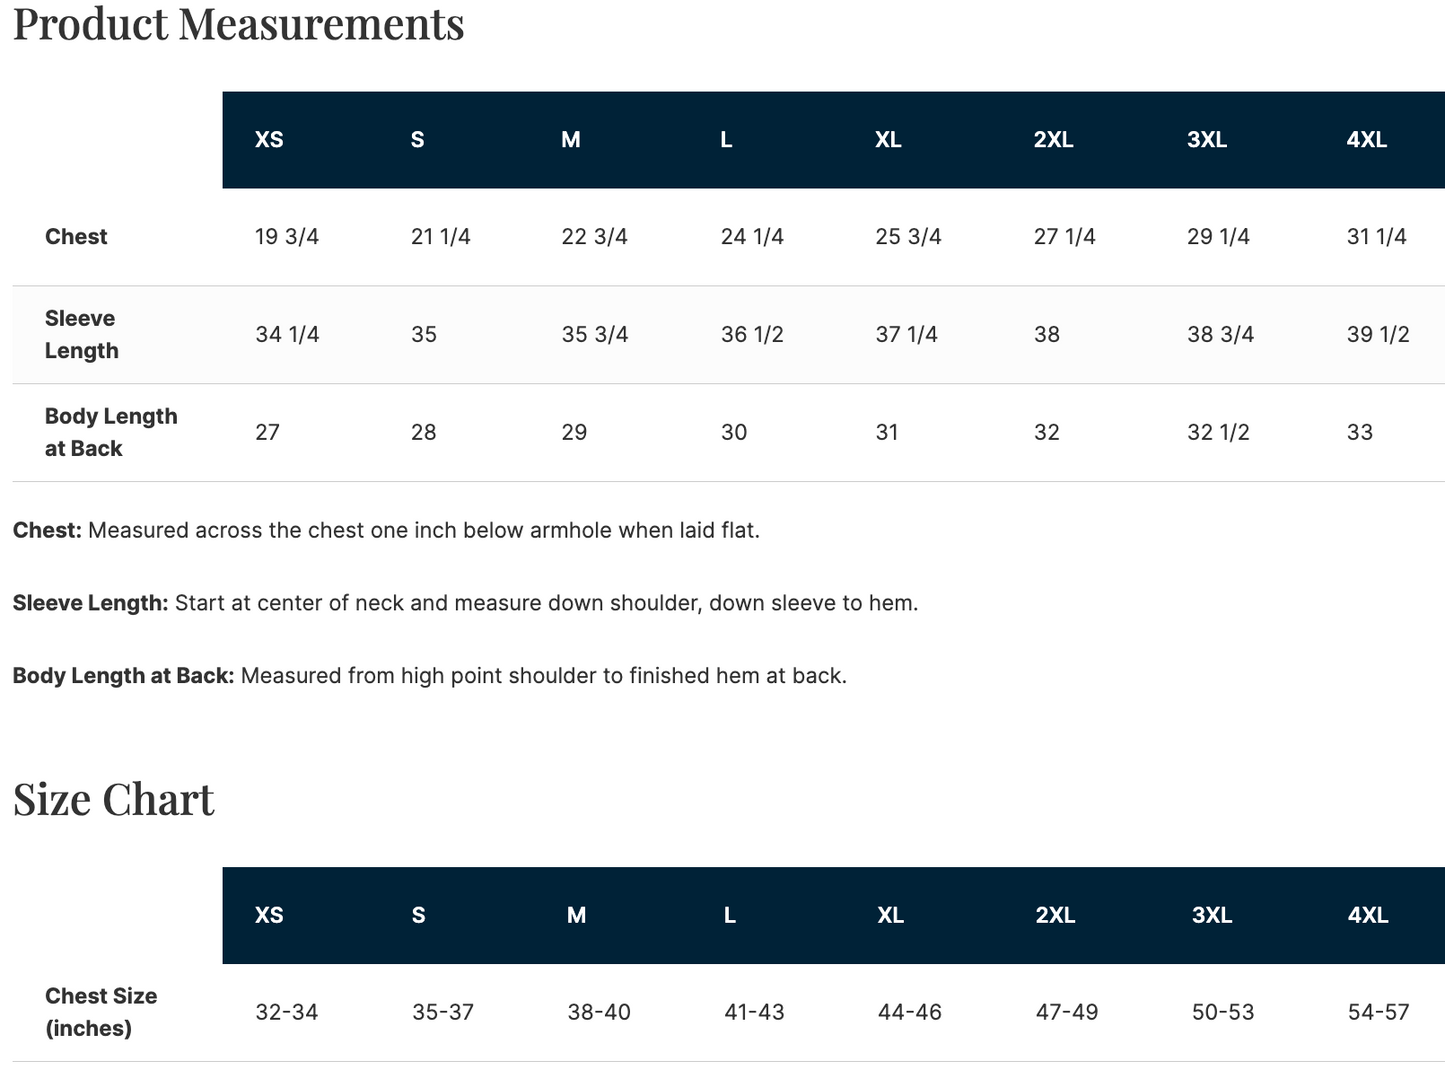Click the 2XL chest measurement 27 1/4
The image size is (1445, 1070).
(1064, 237)
